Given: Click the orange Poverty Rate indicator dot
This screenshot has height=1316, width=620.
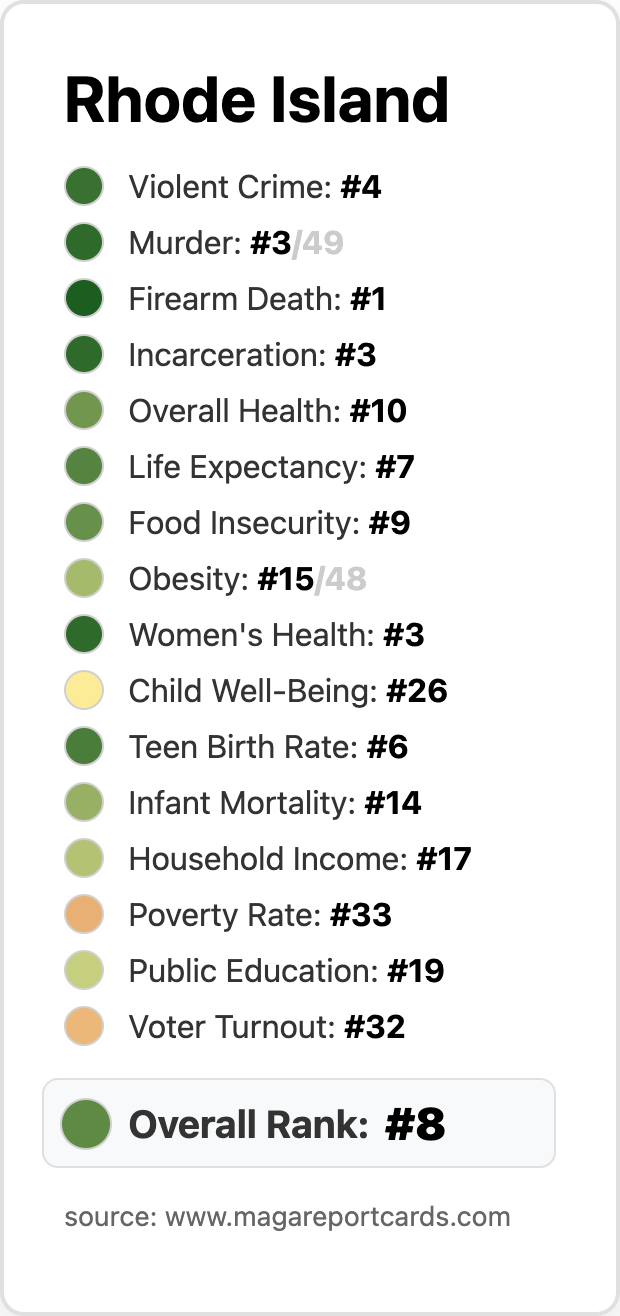Looking at the screenshot, I should point(84,915).
